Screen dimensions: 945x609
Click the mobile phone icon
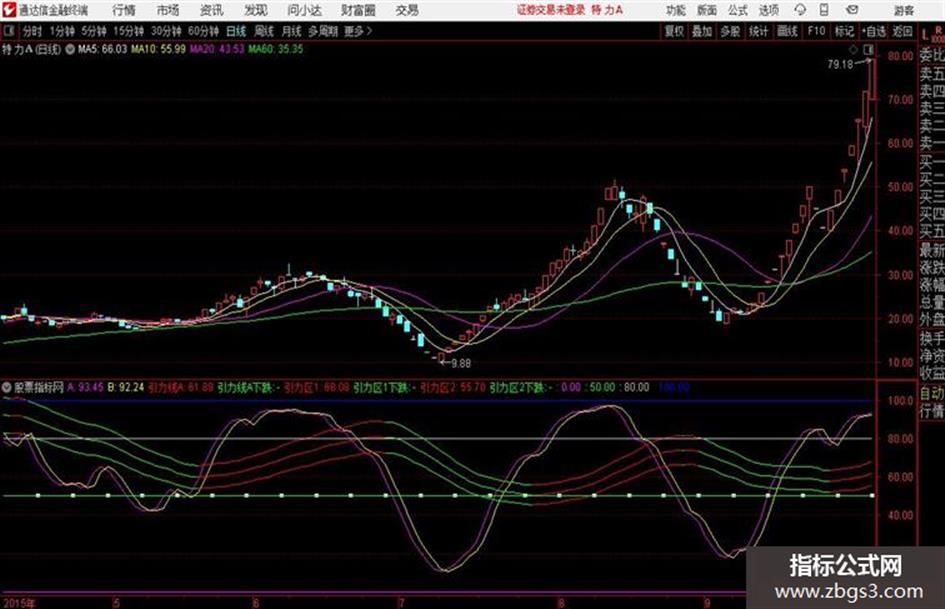click(x=824, y=10)
